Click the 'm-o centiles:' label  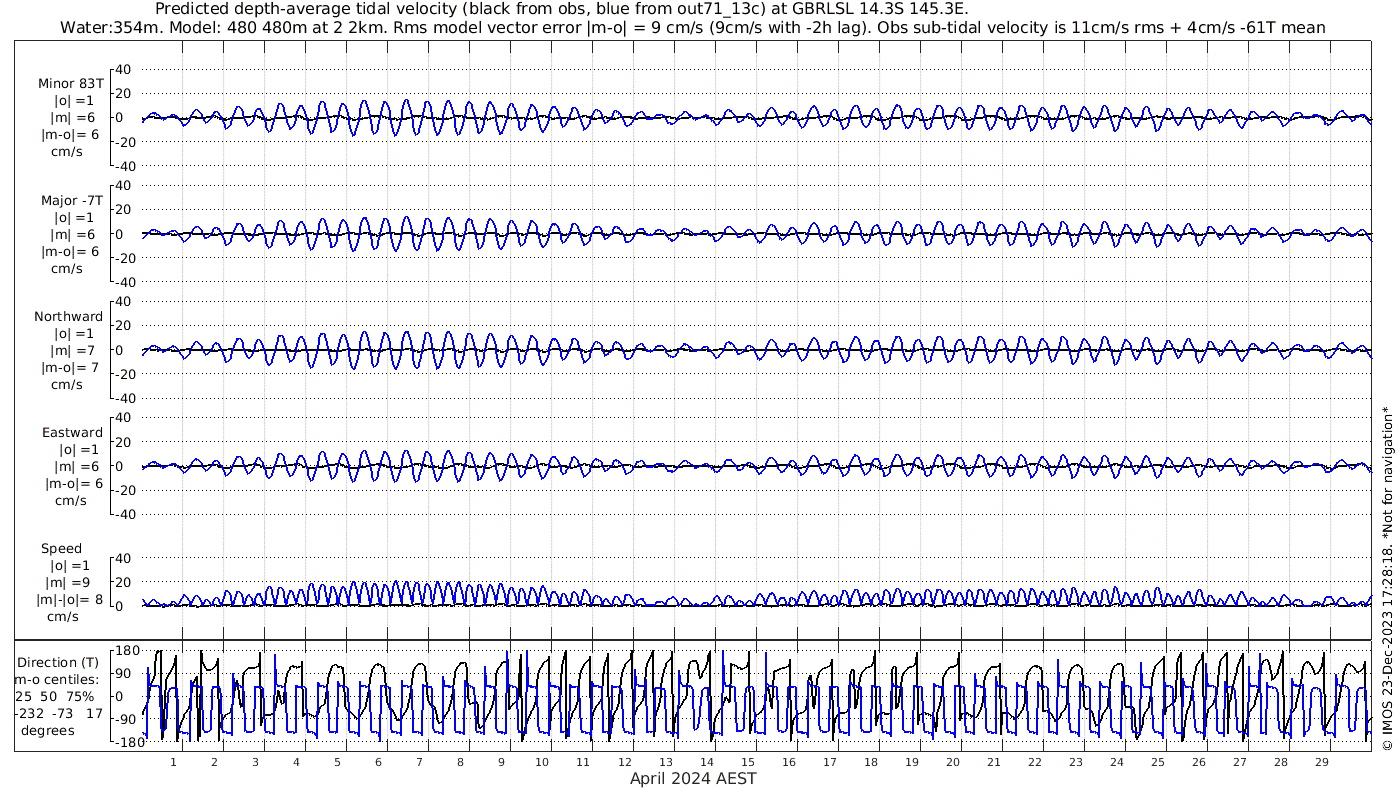[x=59, y=680]
